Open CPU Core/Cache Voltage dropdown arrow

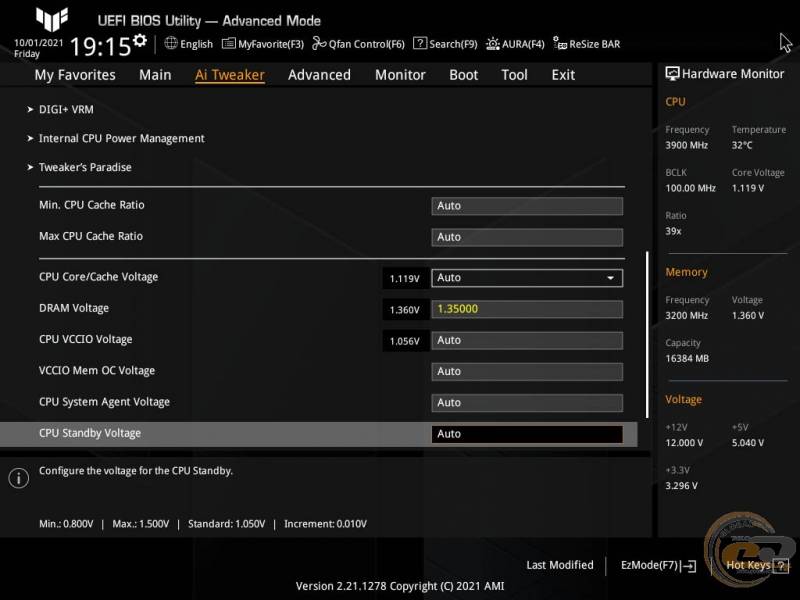coord(610,278)
